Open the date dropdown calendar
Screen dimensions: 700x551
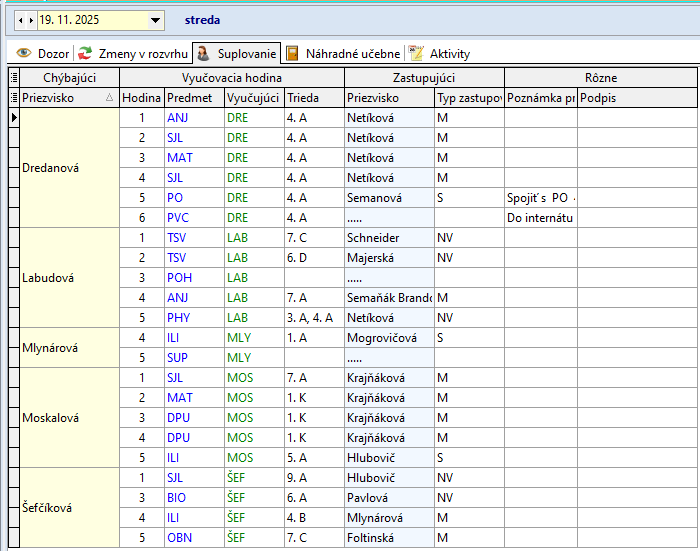[x=155, y=19]
